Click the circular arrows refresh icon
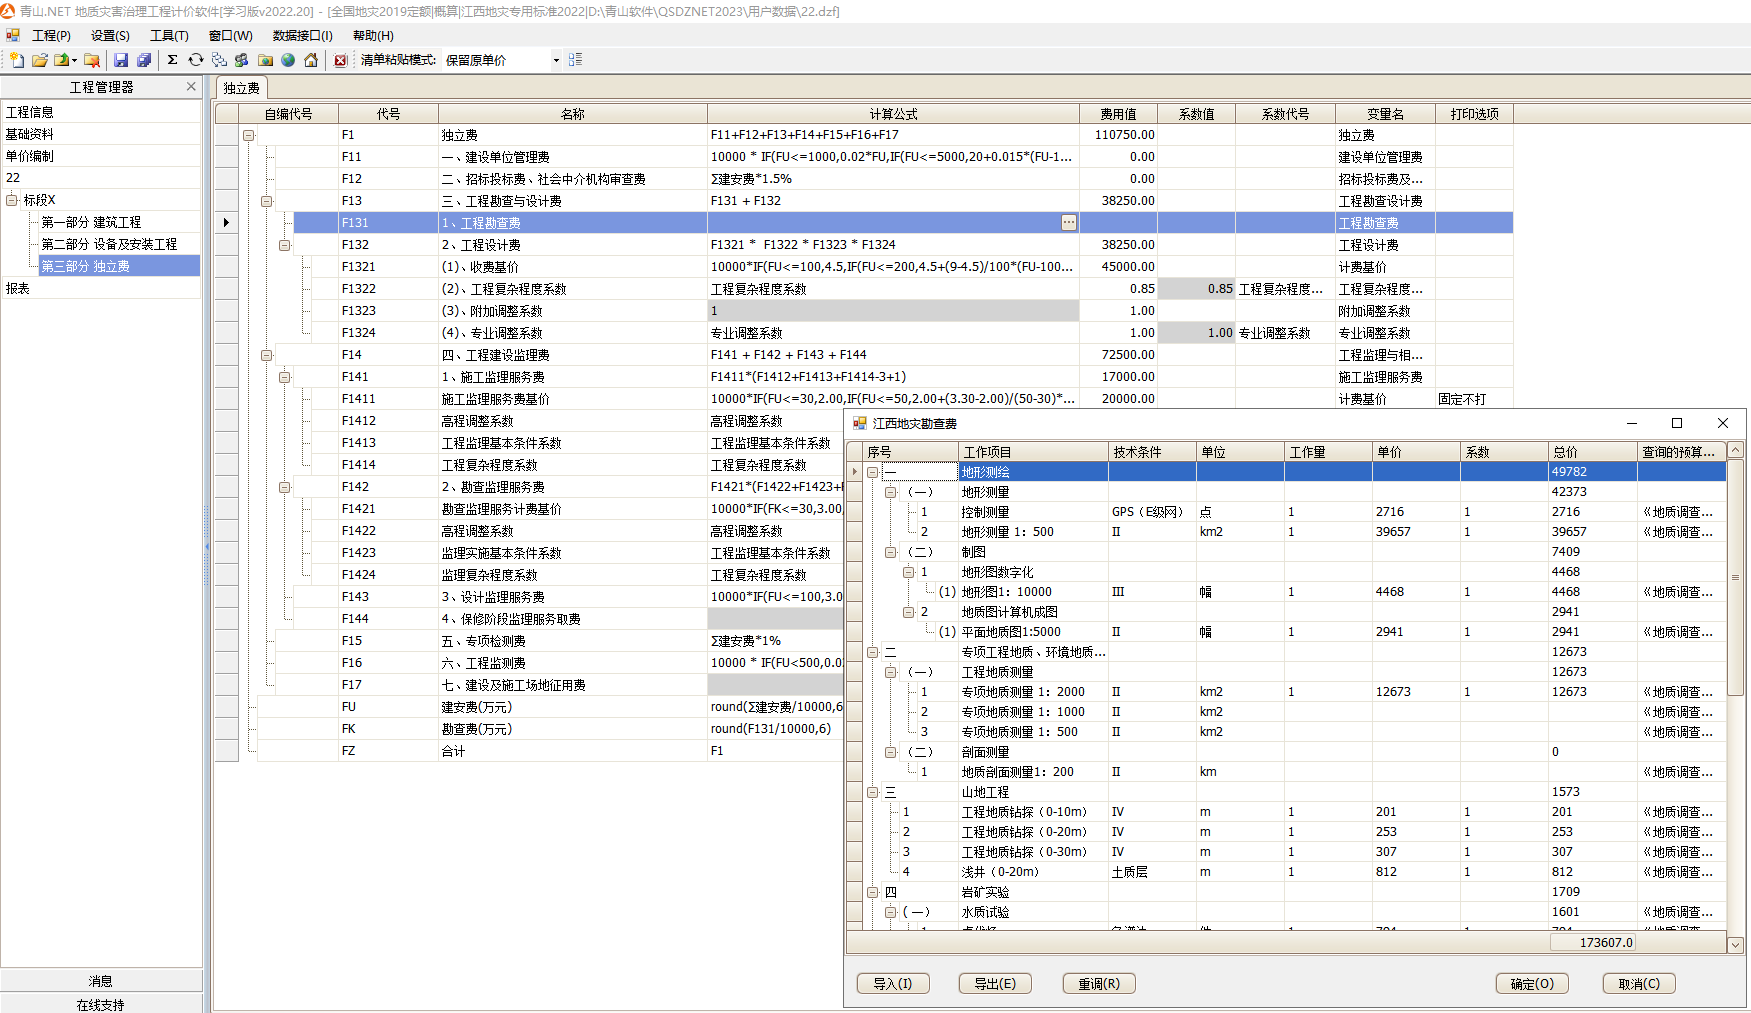 tap(196, 60)
